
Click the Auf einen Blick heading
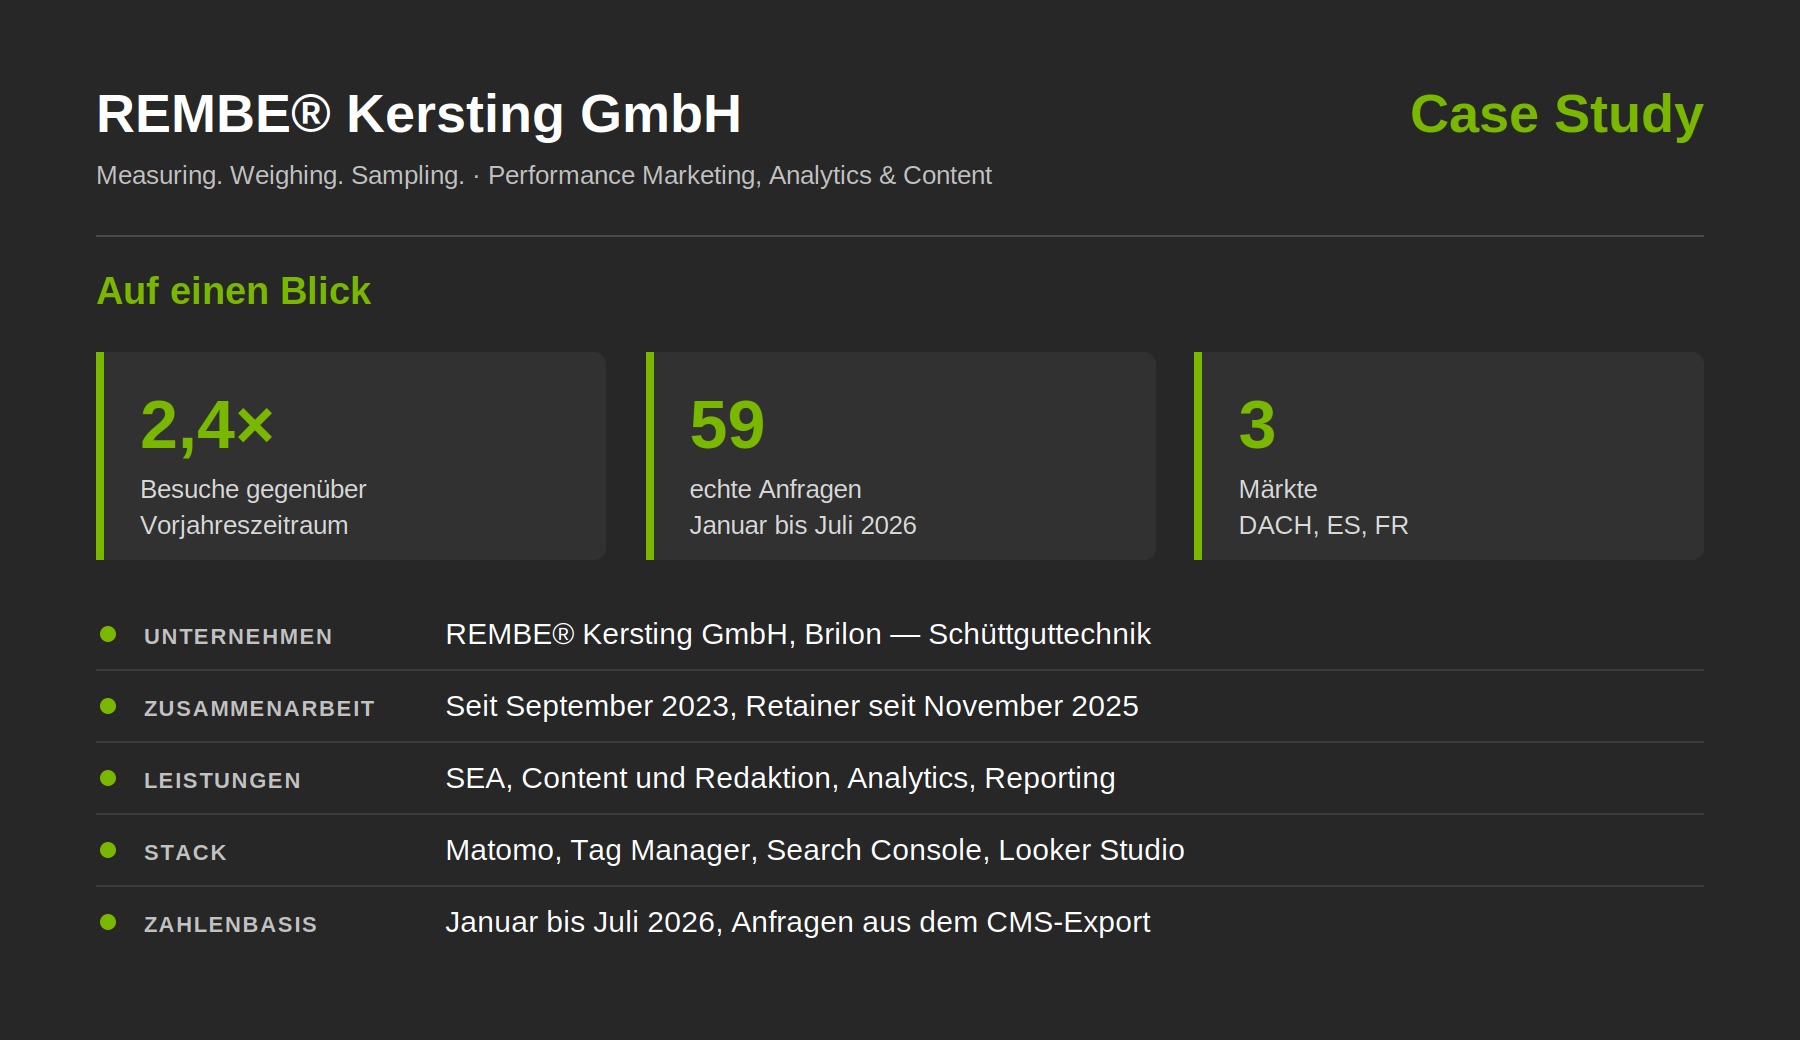point(233,291)
